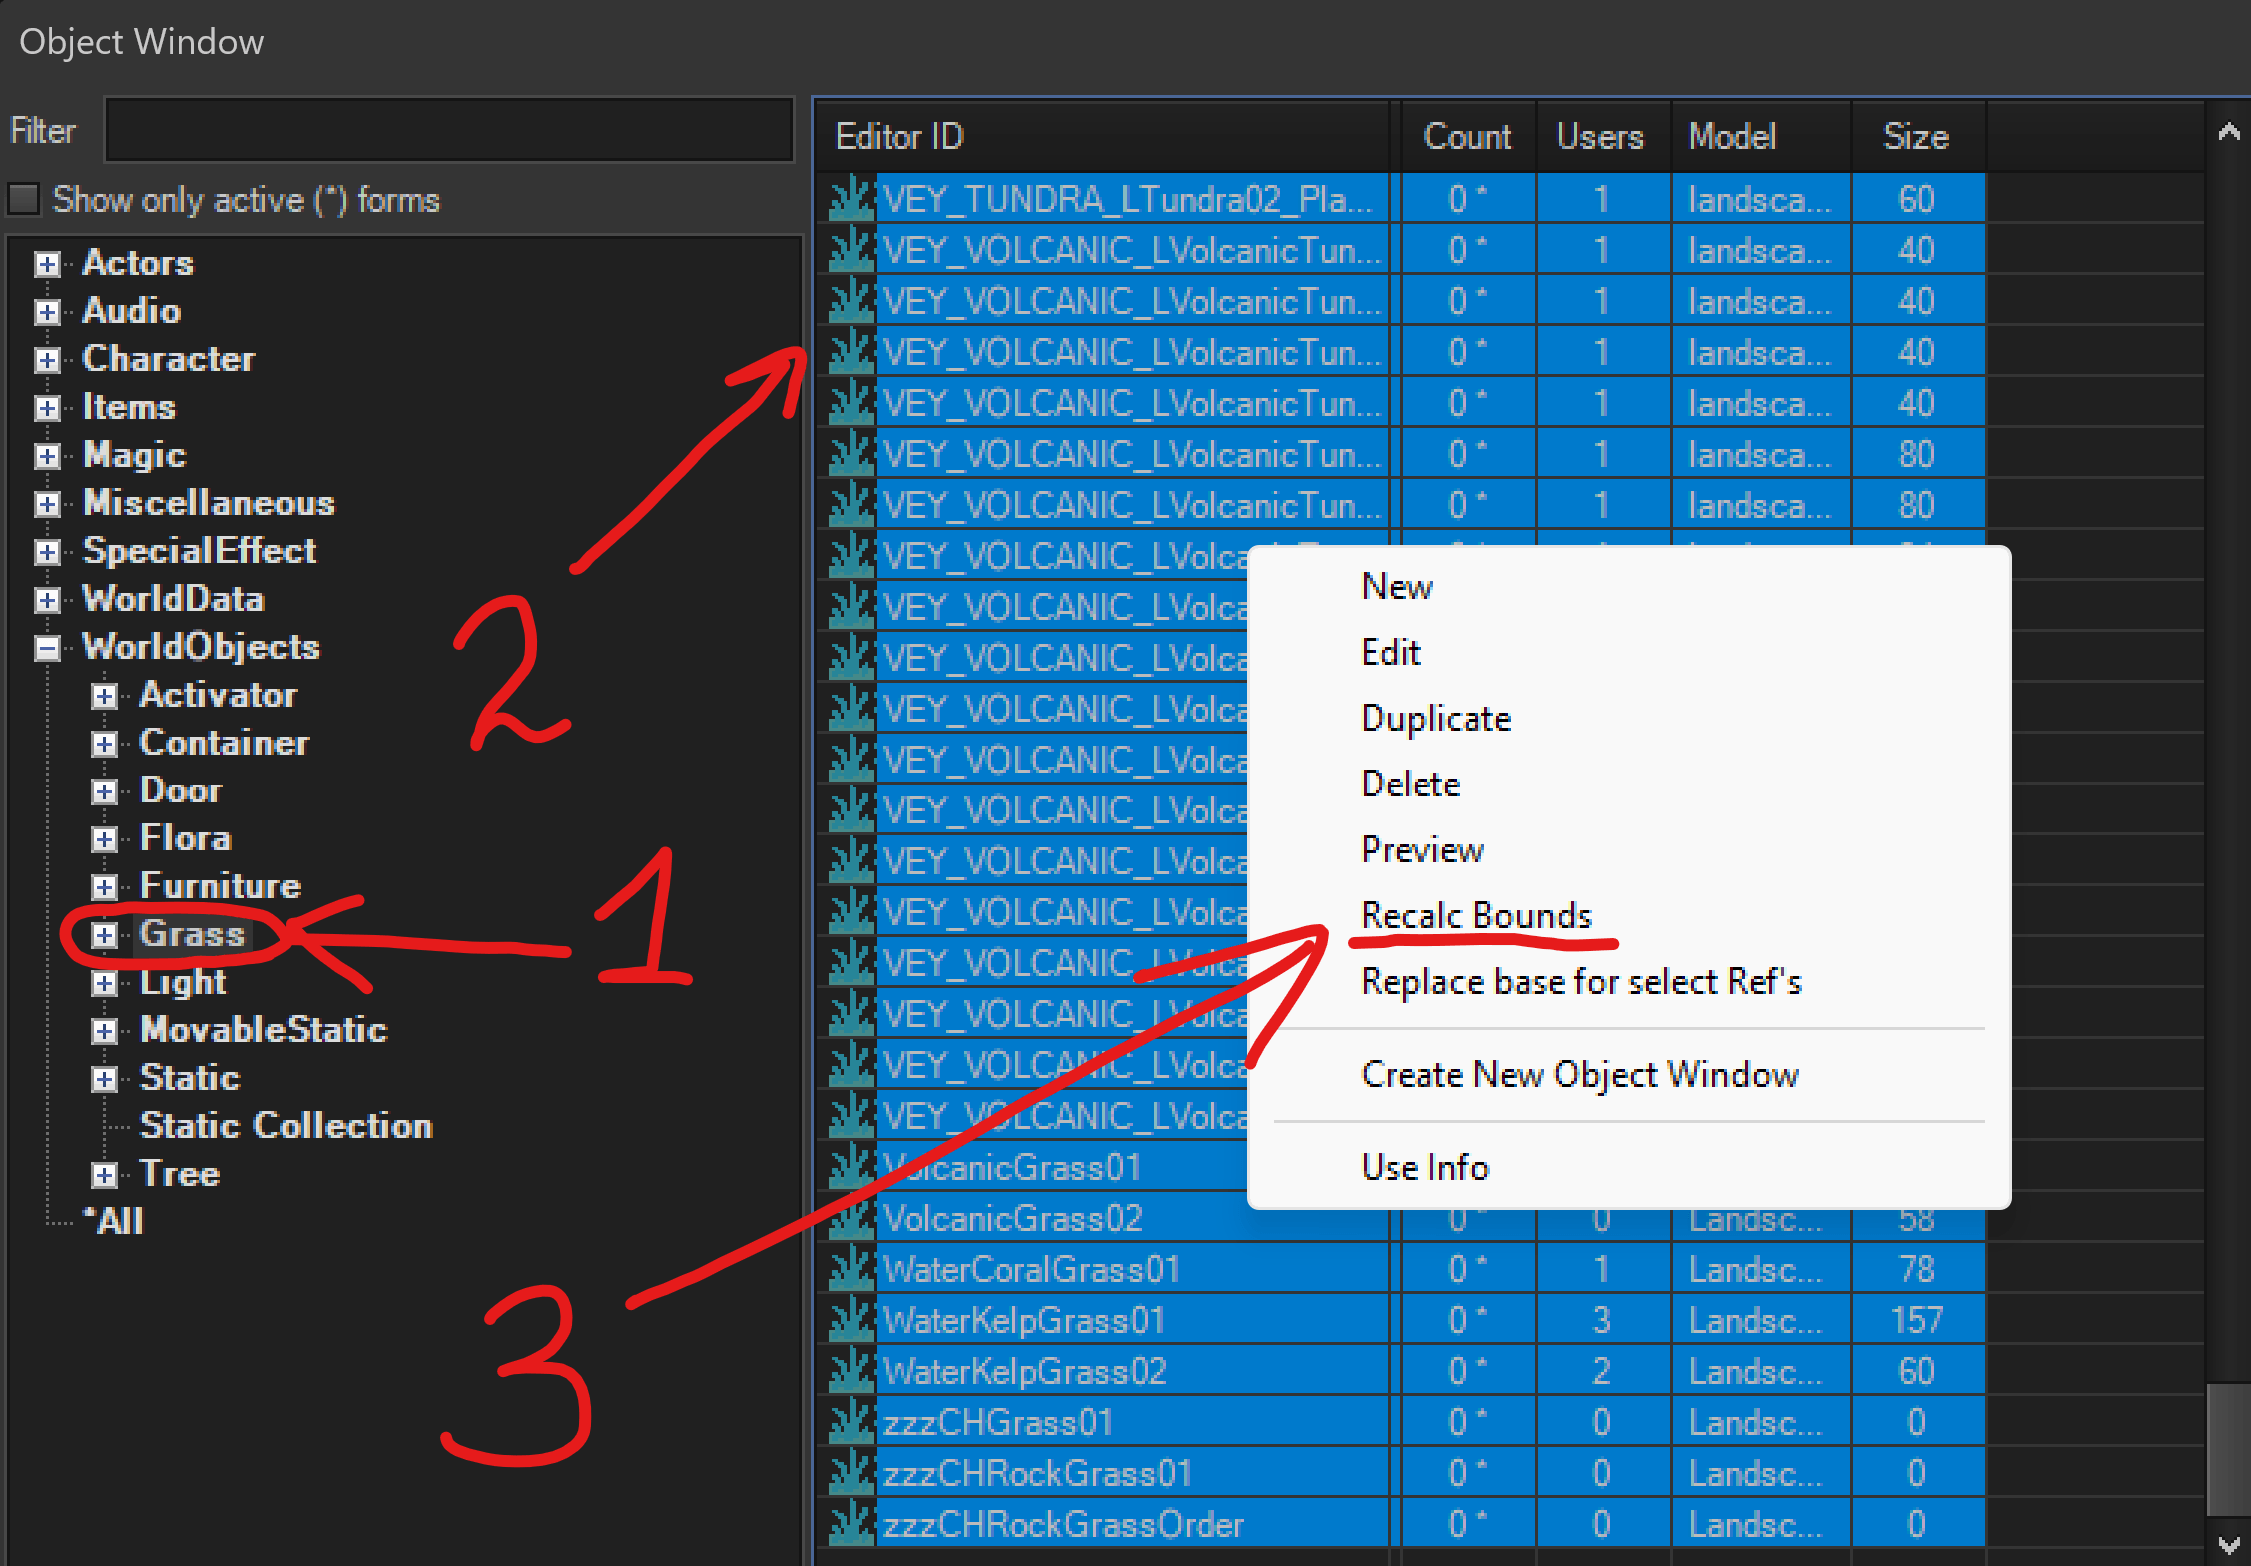2251x1566 pixels.
Task: Click the vertical scrollbar thumb
Action: tap(2228, 1448)
